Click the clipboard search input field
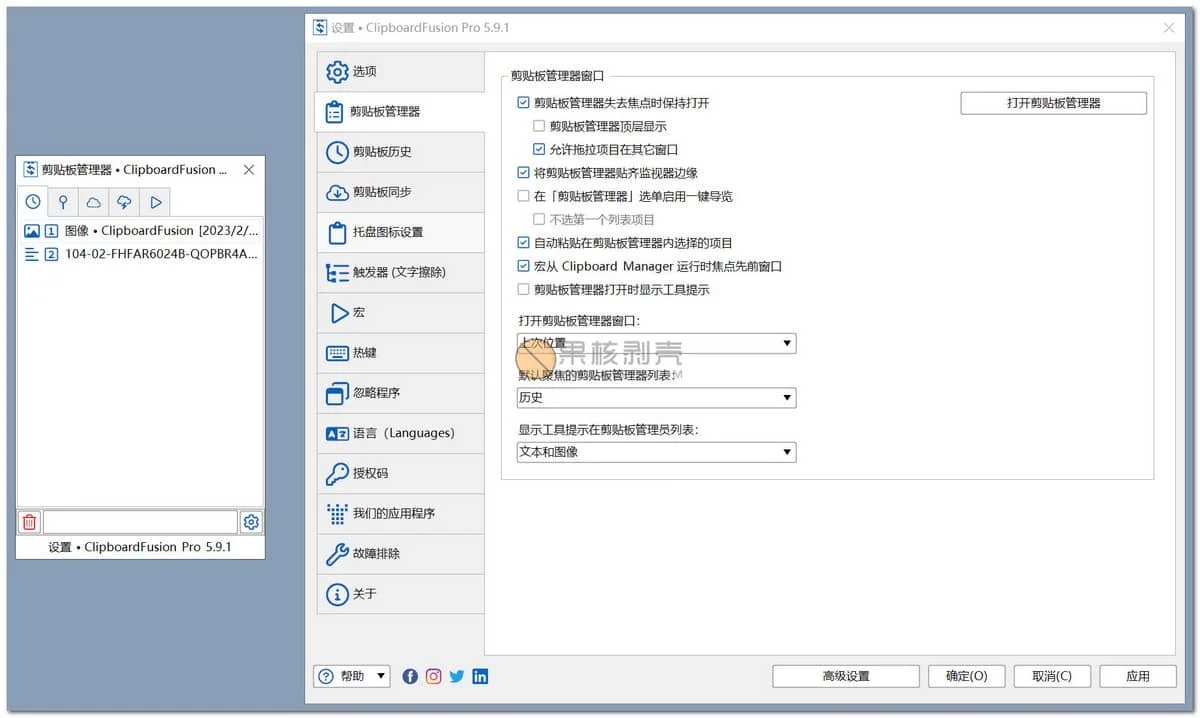The image size is (1200, 718). pos(140,521)
